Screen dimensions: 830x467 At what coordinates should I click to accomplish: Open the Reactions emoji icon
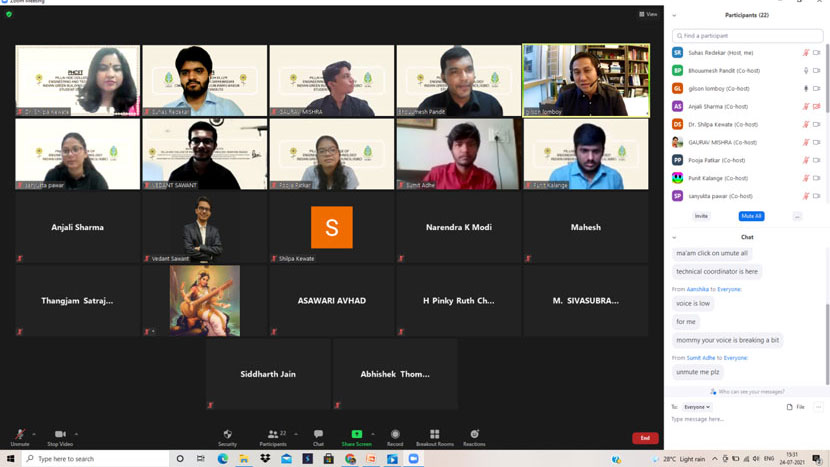[x=474, y=435]
